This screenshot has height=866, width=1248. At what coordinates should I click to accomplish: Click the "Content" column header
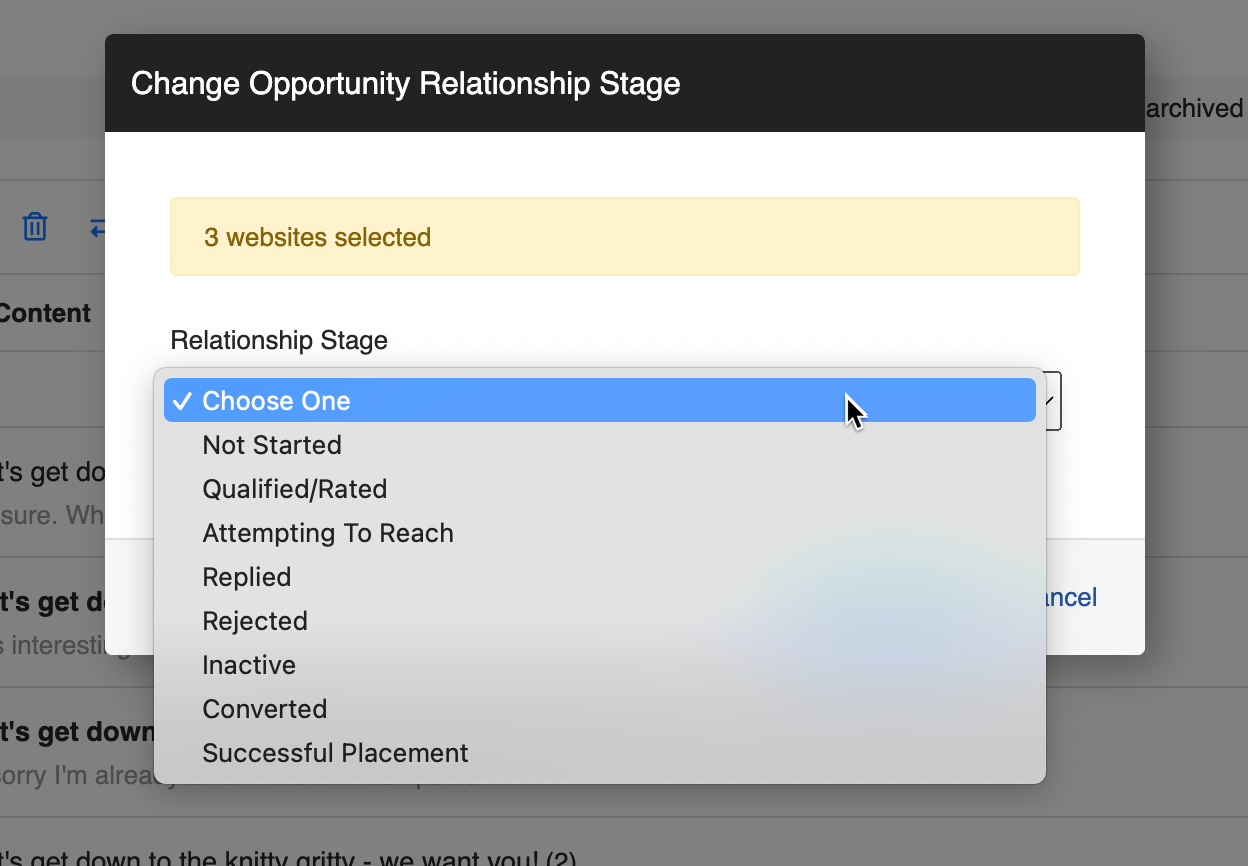(45, 314)
